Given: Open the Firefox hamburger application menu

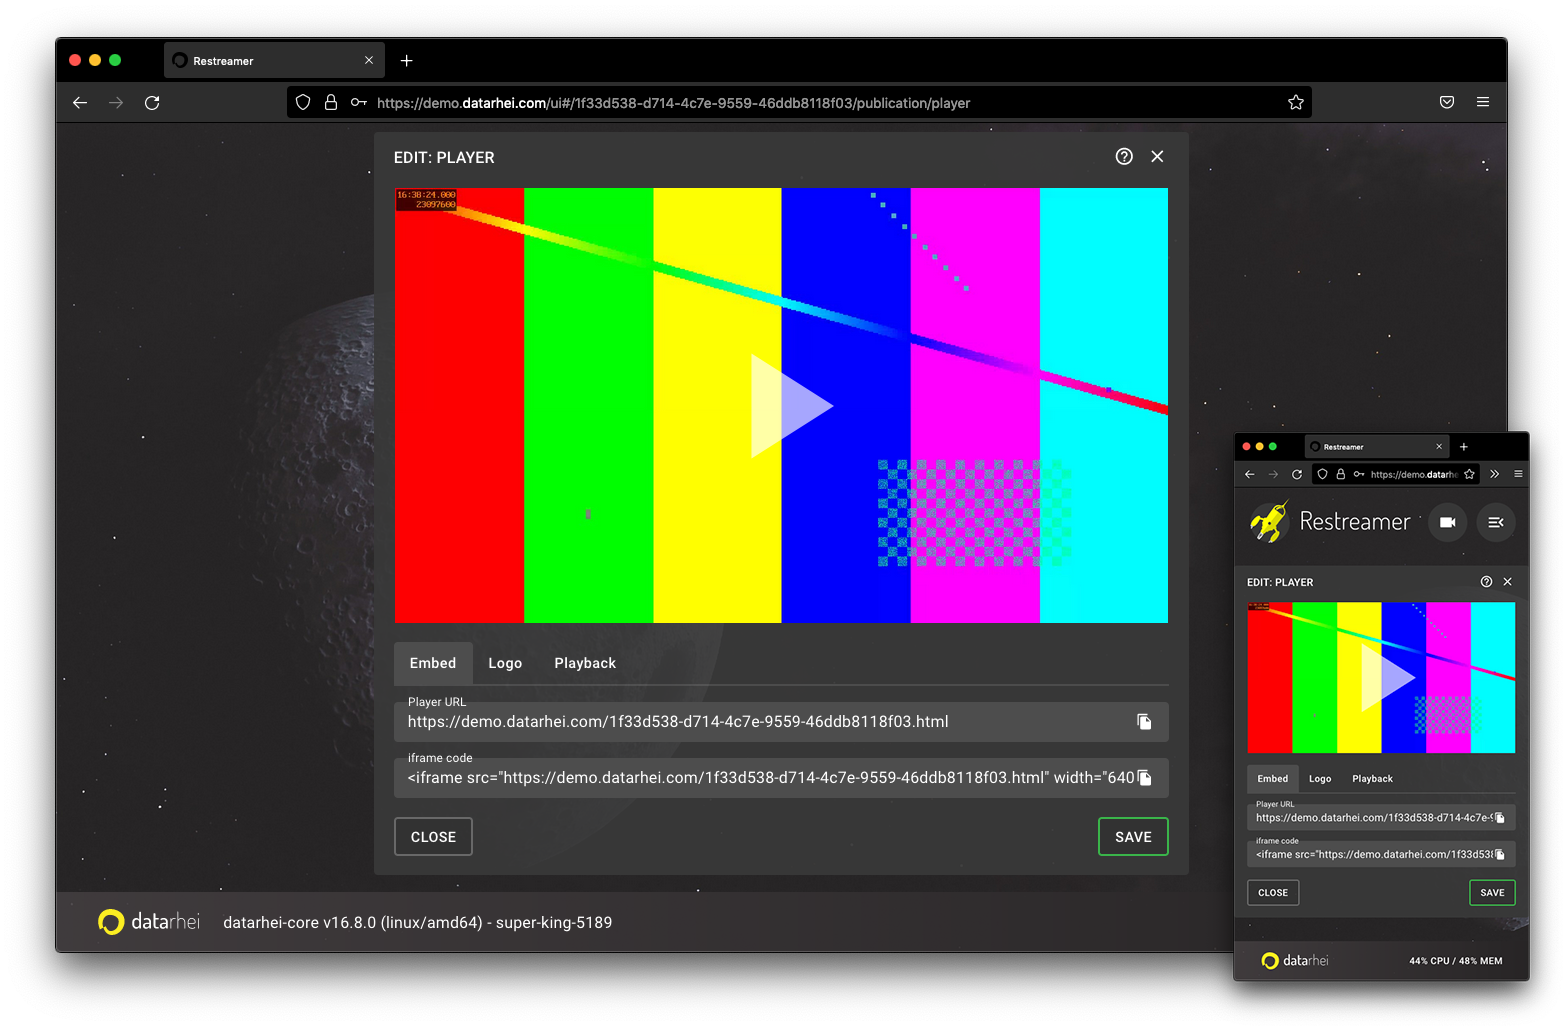Looking at the screenshot, I should point(1483,102).
